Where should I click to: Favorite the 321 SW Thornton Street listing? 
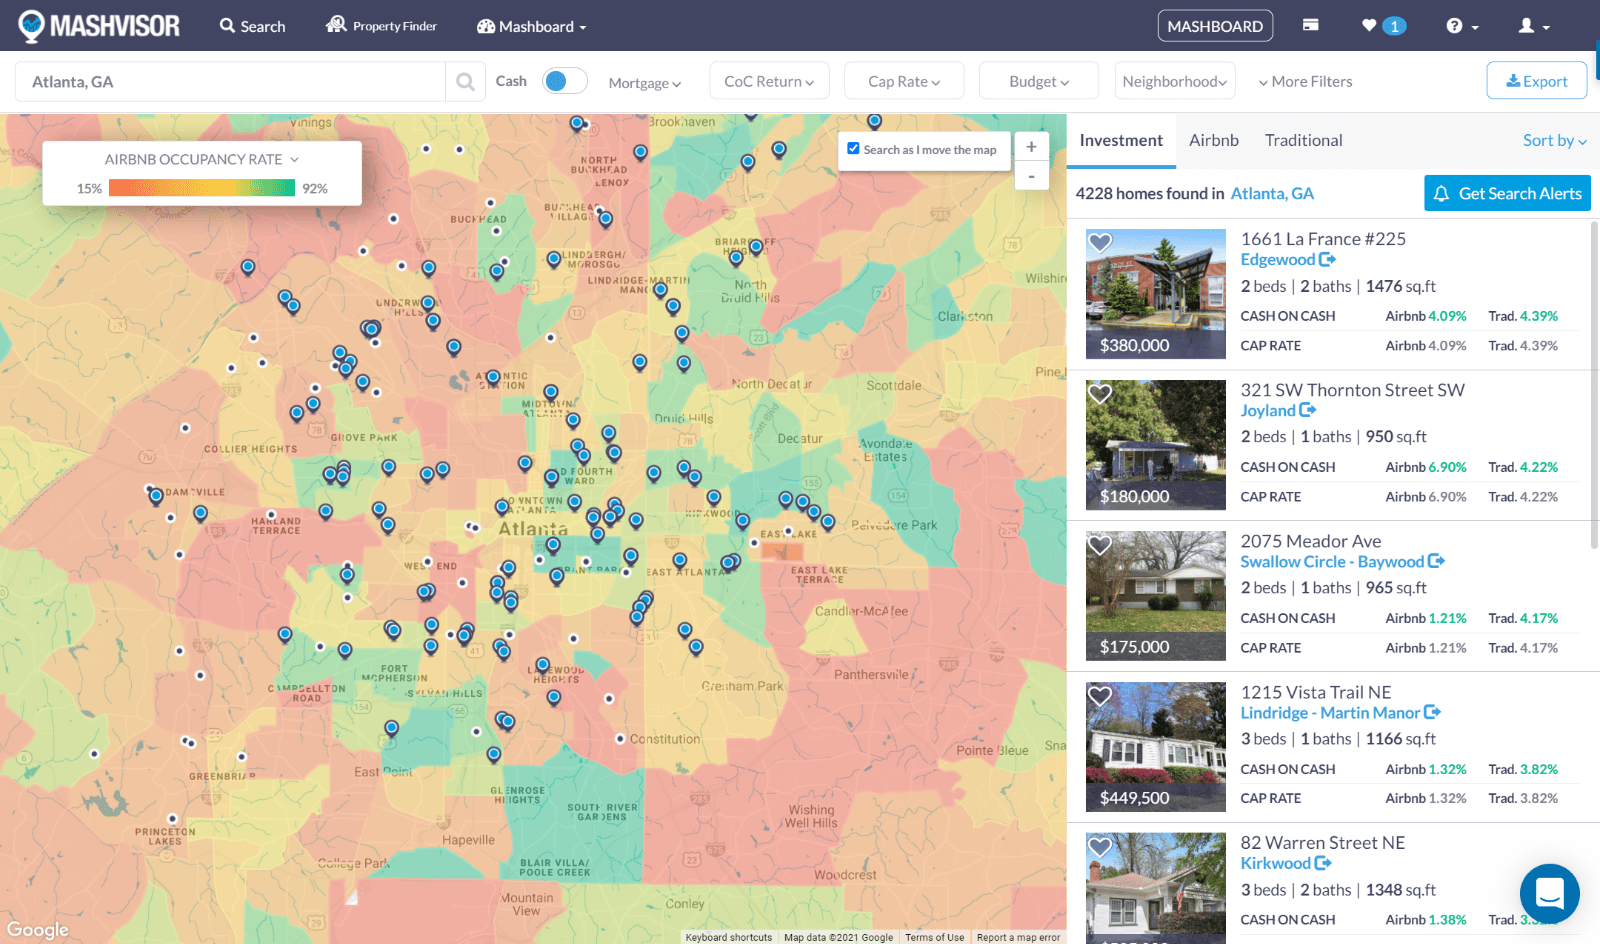(x=1100, y=394)
